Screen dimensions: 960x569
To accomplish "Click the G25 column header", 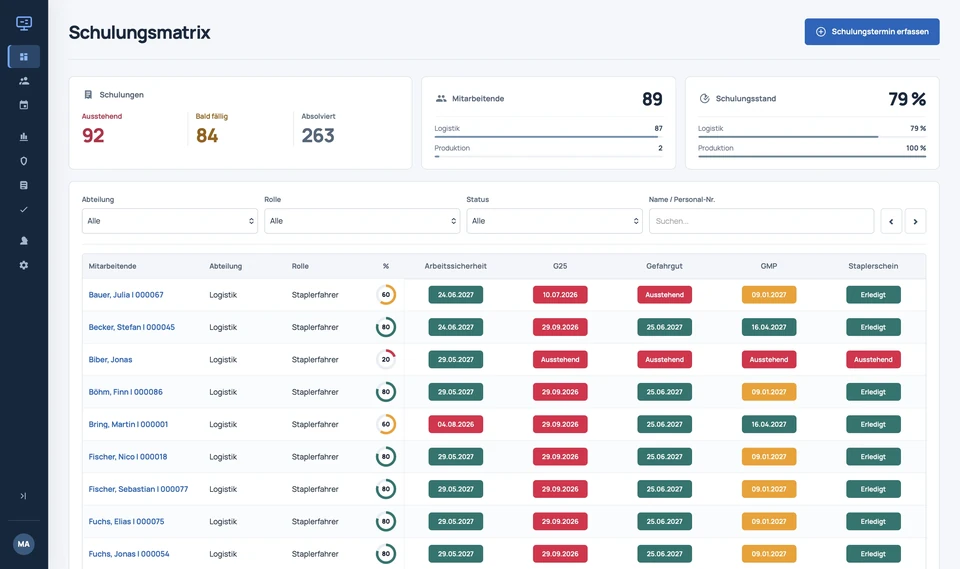I will [x=560, y=266].
